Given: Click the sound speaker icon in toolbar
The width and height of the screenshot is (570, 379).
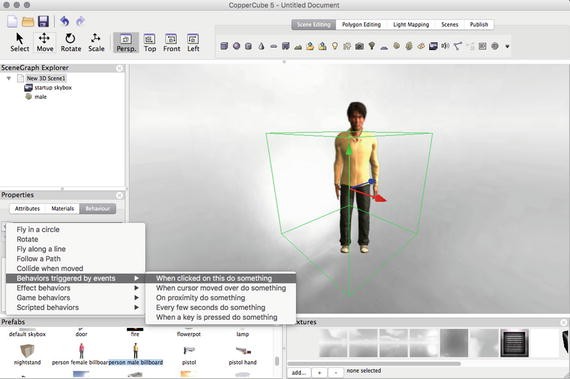Looking at the screenshot, I should (445, 46).
